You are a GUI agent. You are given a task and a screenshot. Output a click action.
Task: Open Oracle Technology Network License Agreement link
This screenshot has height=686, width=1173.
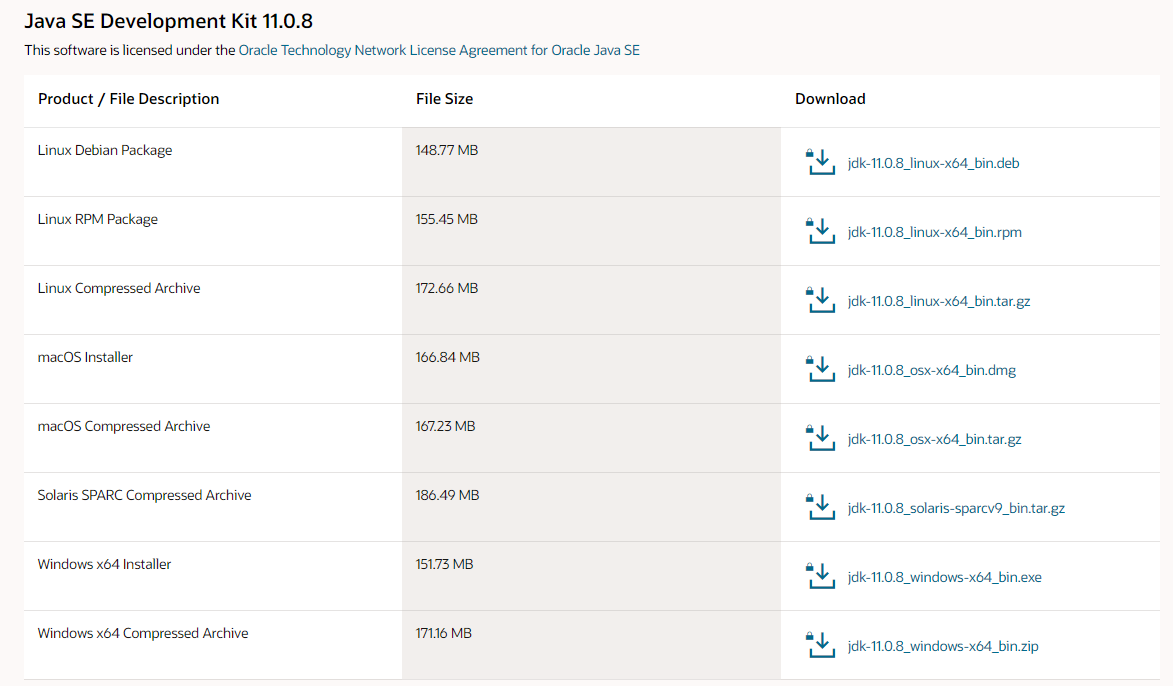coord(439,50)
